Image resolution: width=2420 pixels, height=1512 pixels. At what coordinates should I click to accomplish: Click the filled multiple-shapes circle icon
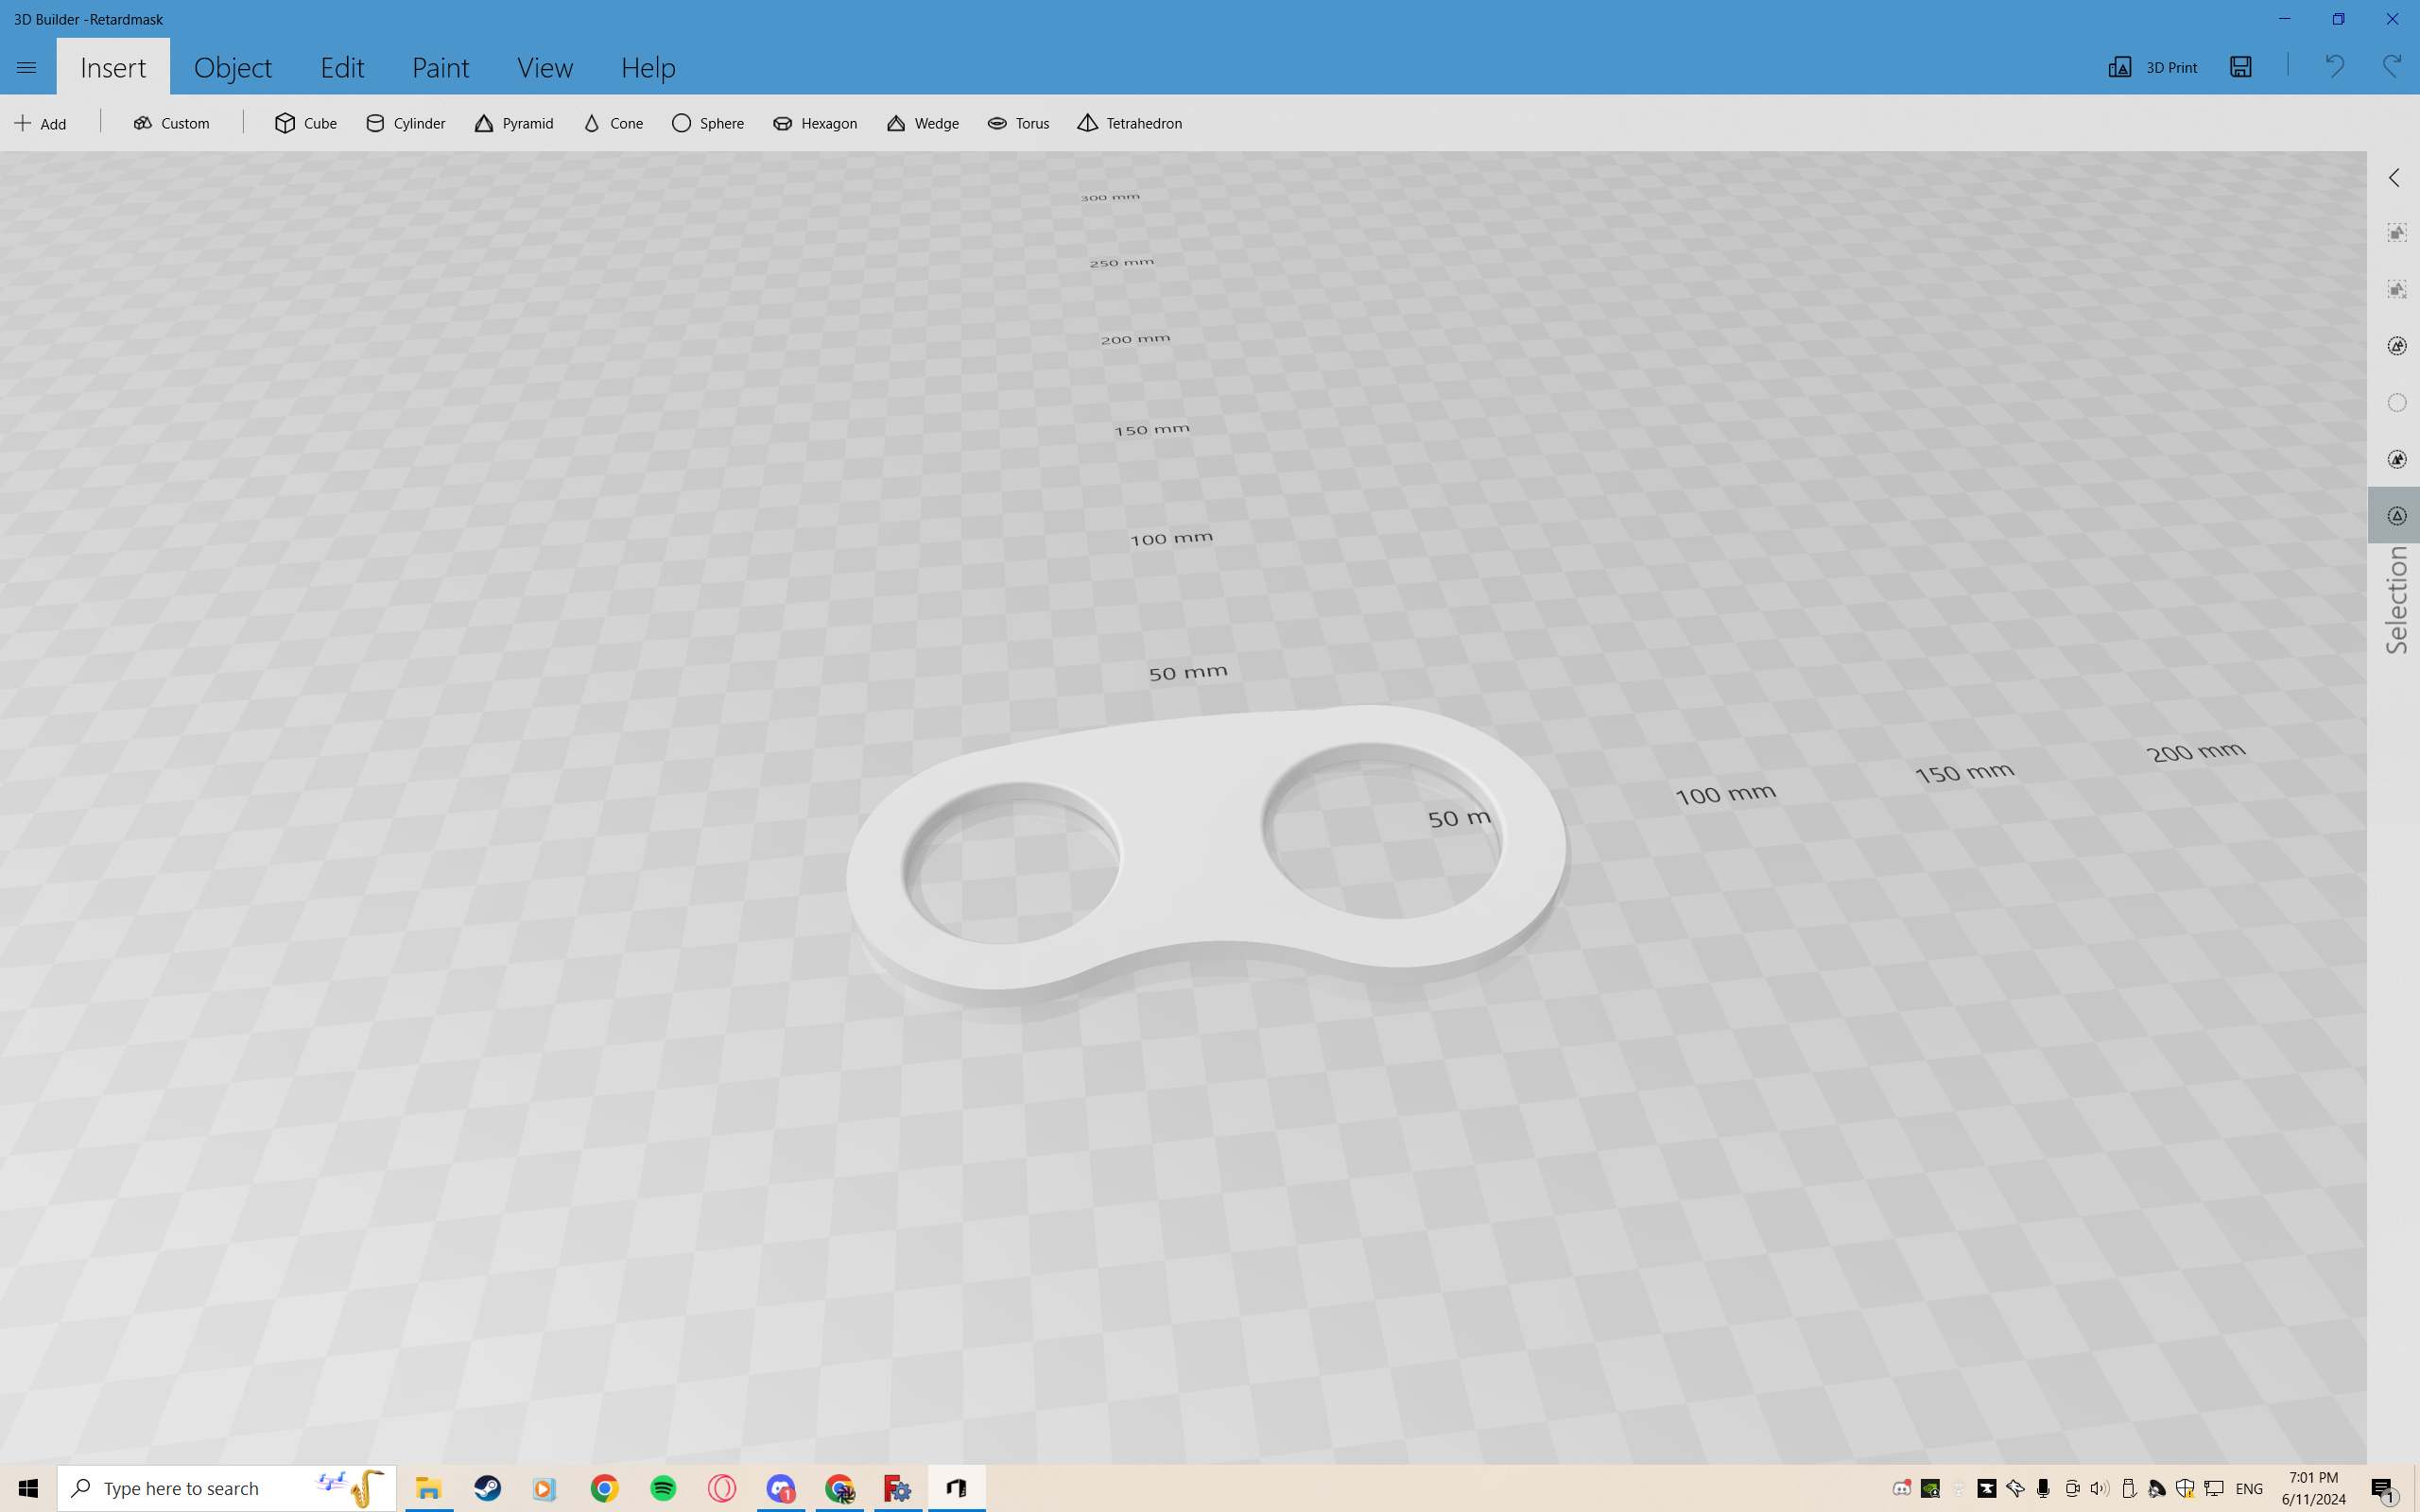2397,459
